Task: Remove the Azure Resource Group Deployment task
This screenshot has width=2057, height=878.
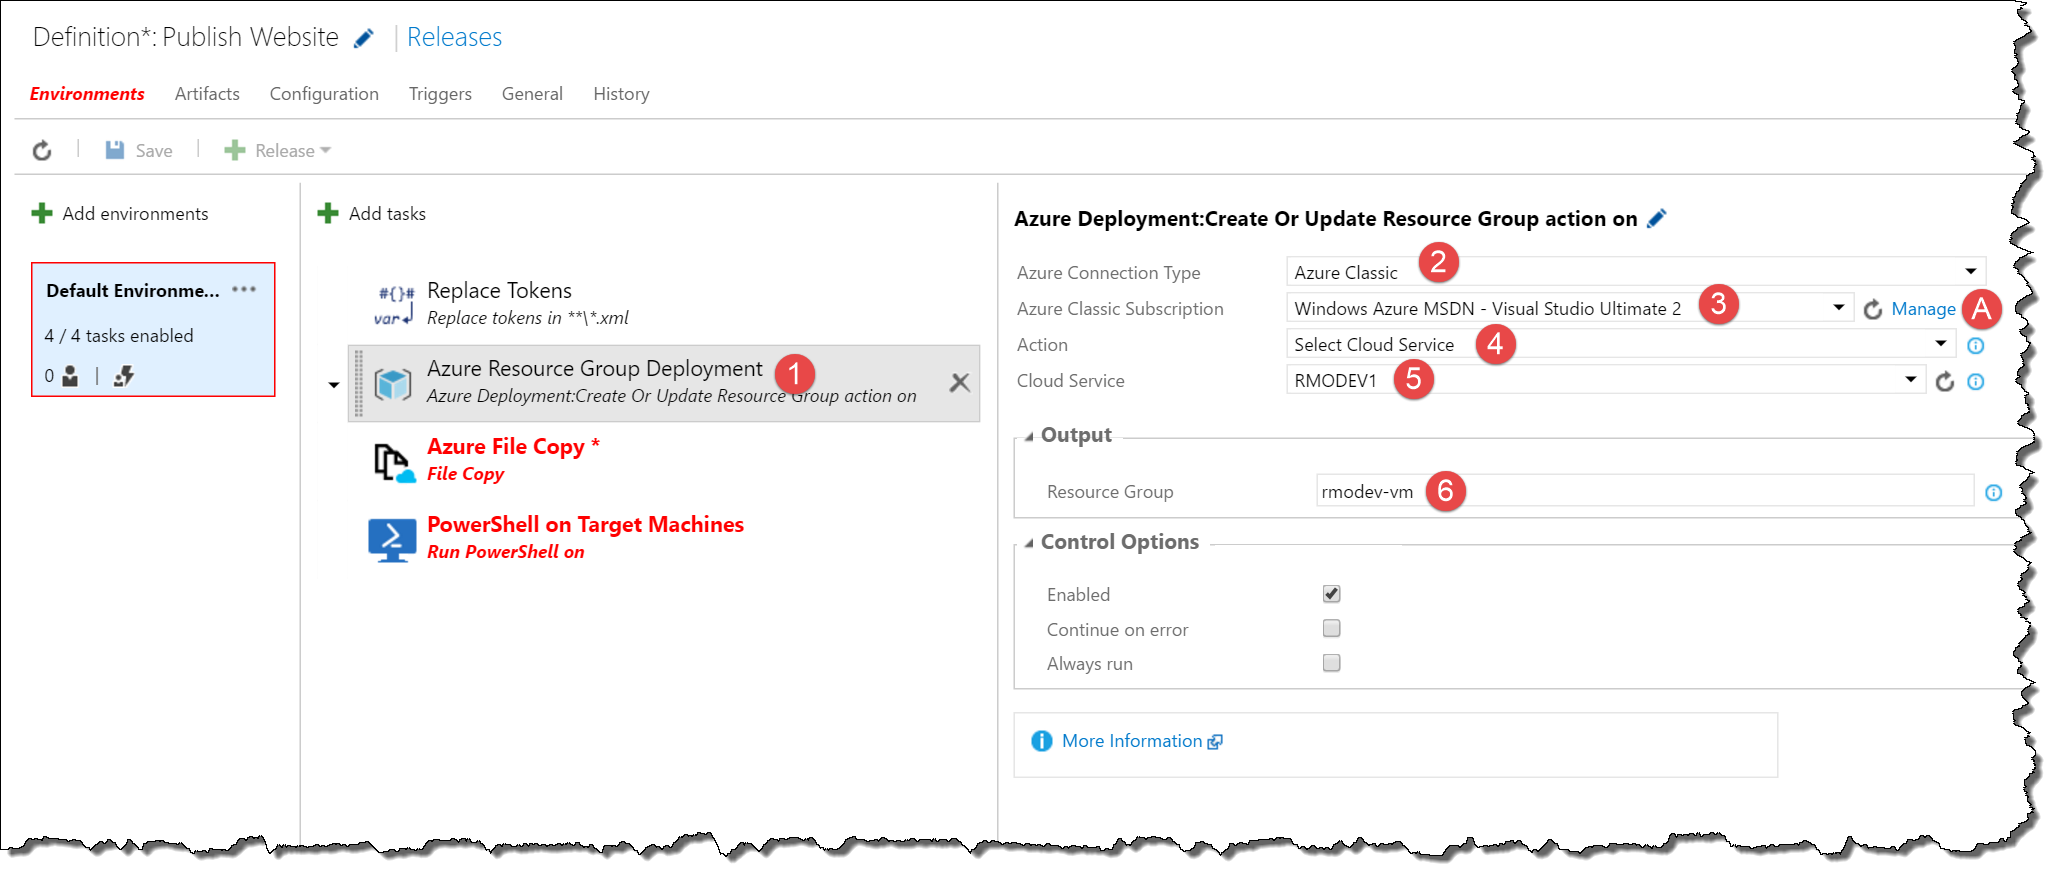Action: tap(959, 382)
